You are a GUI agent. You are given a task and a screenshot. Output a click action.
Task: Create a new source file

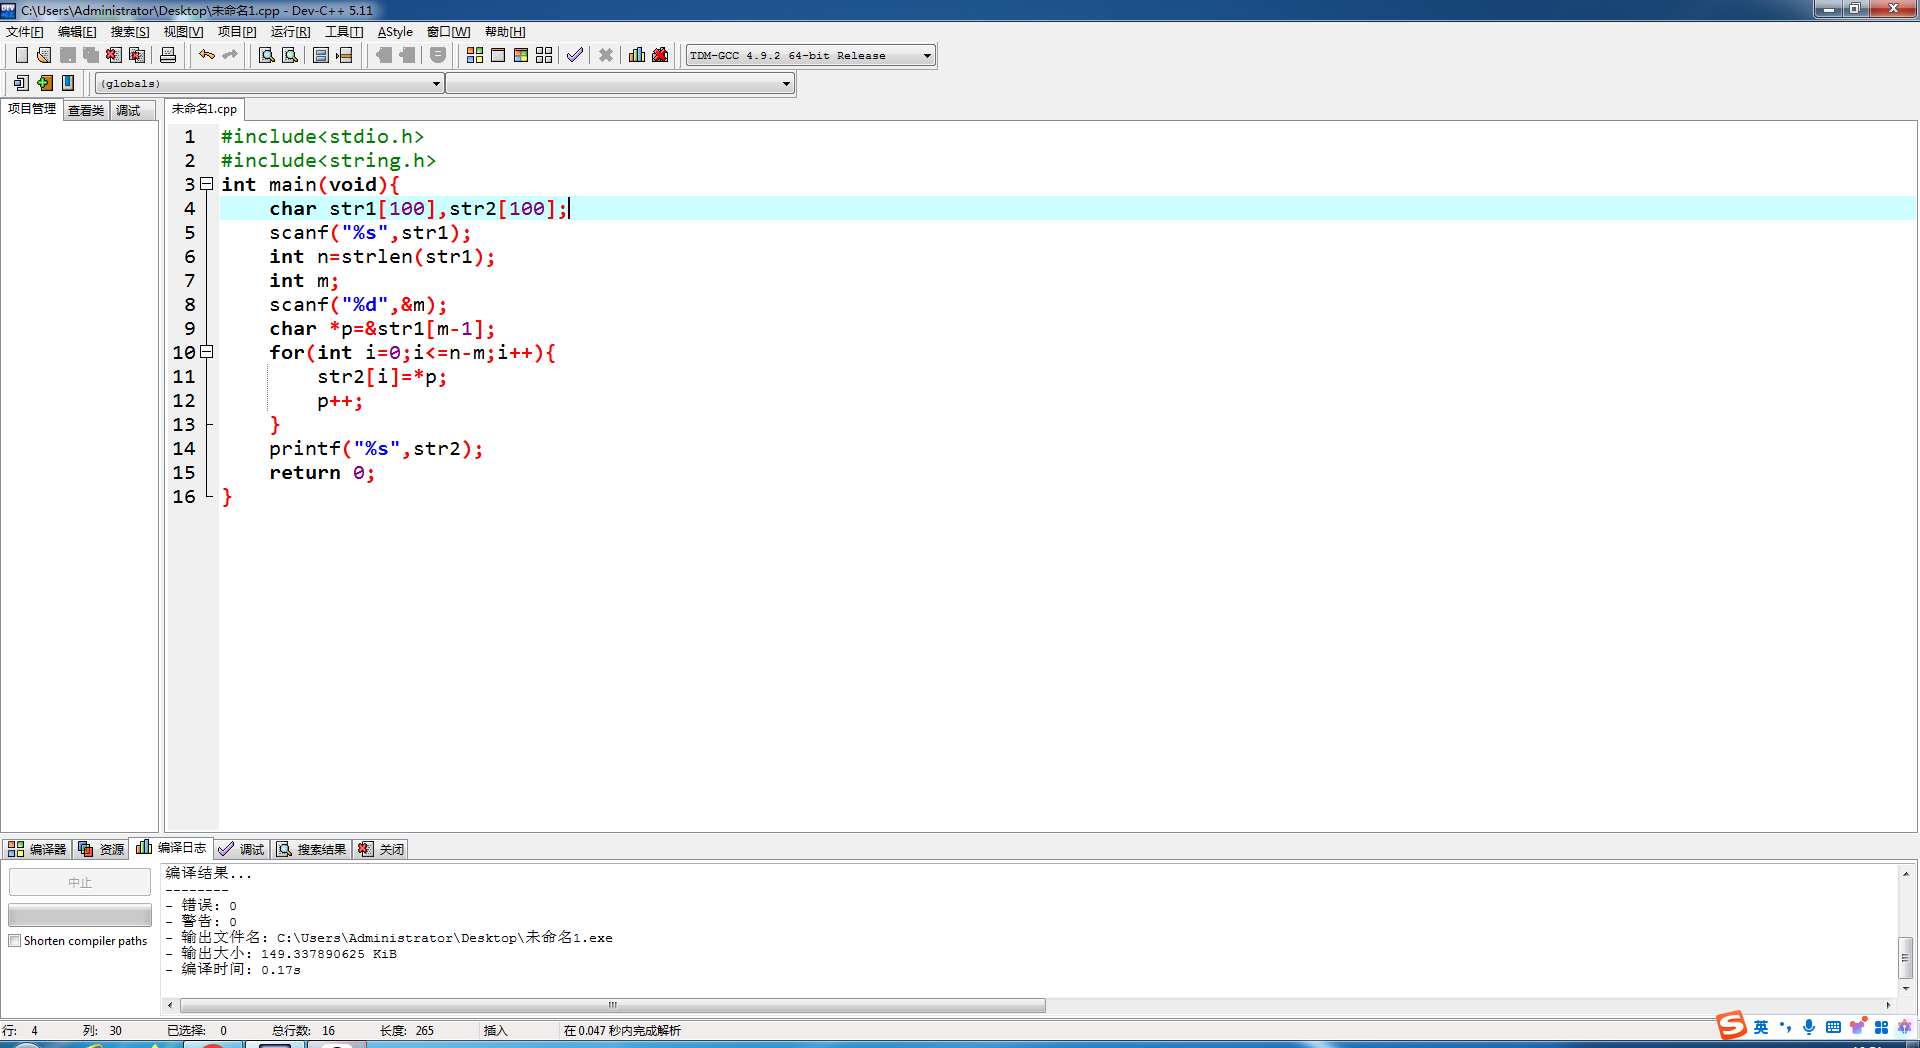21,55
